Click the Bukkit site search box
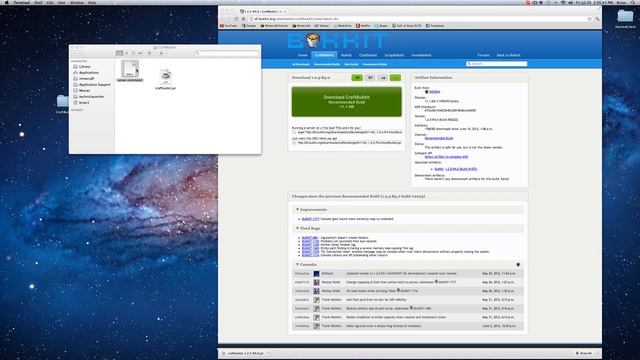640x360 pixels. click(496, 64)
